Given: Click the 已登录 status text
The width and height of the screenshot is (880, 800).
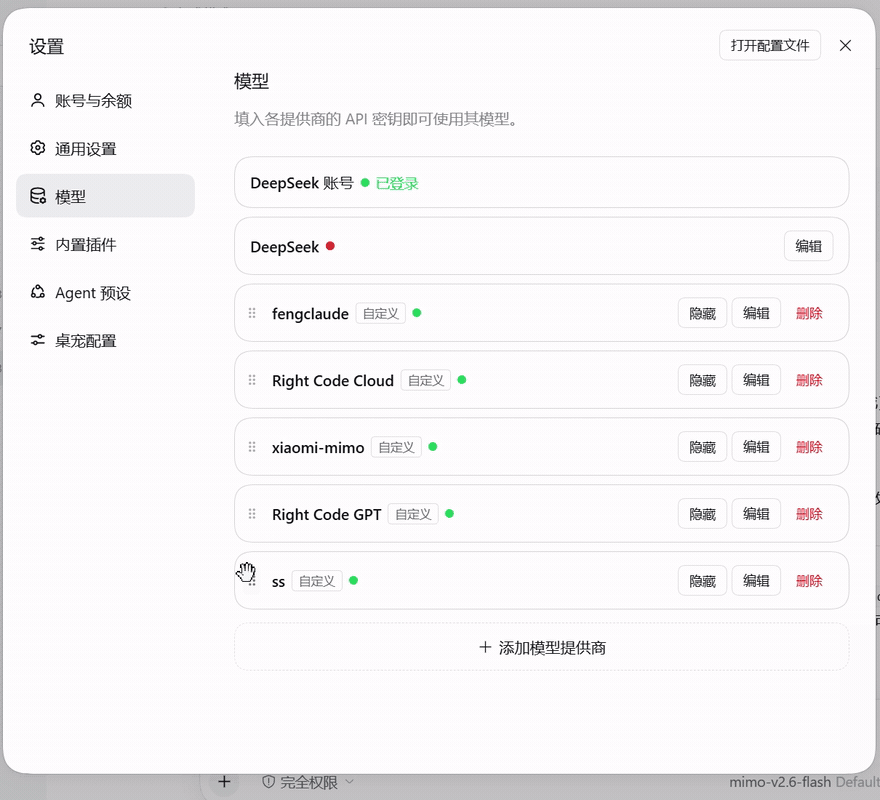Looking at the screenshot, I should pos(397,183).
